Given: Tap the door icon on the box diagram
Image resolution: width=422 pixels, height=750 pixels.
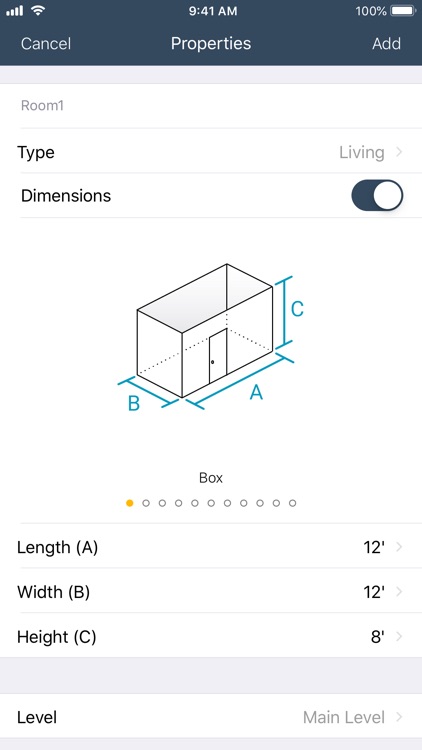Looking at the screenshot, I should coord(218,355).
